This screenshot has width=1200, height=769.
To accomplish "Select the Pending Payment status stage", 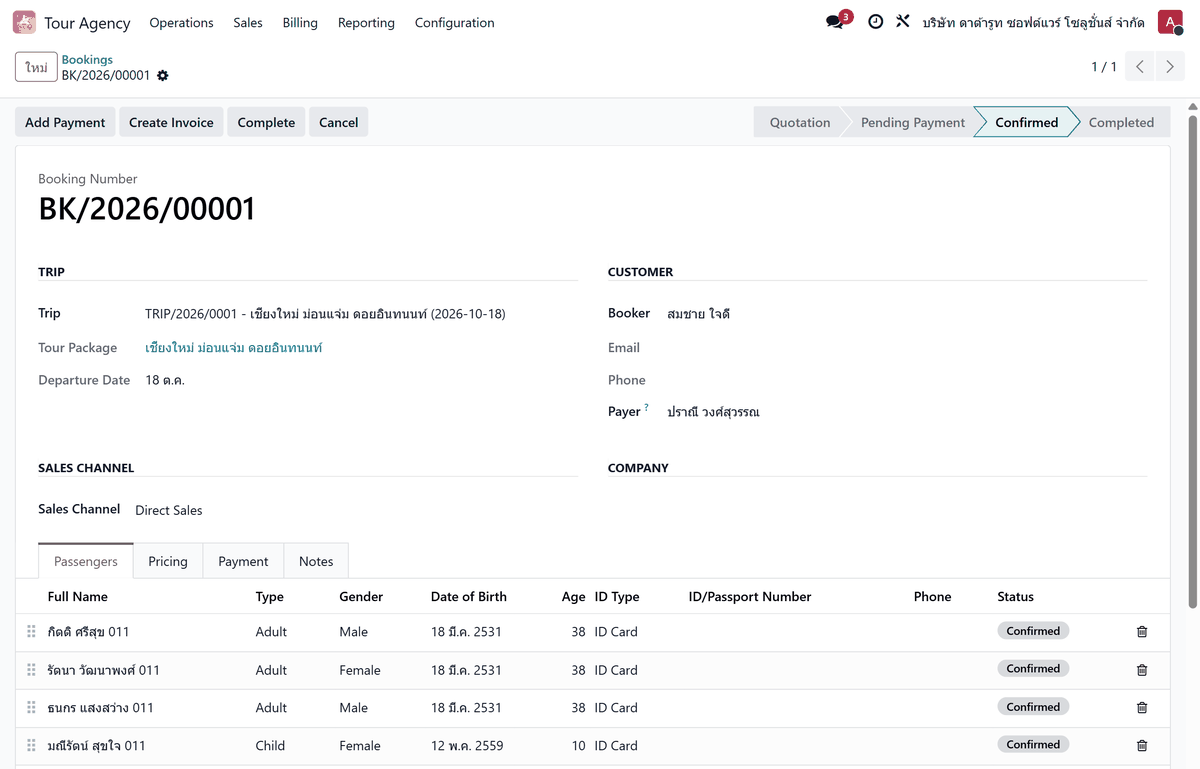I will pyautogui.click(x=913, y=122).
